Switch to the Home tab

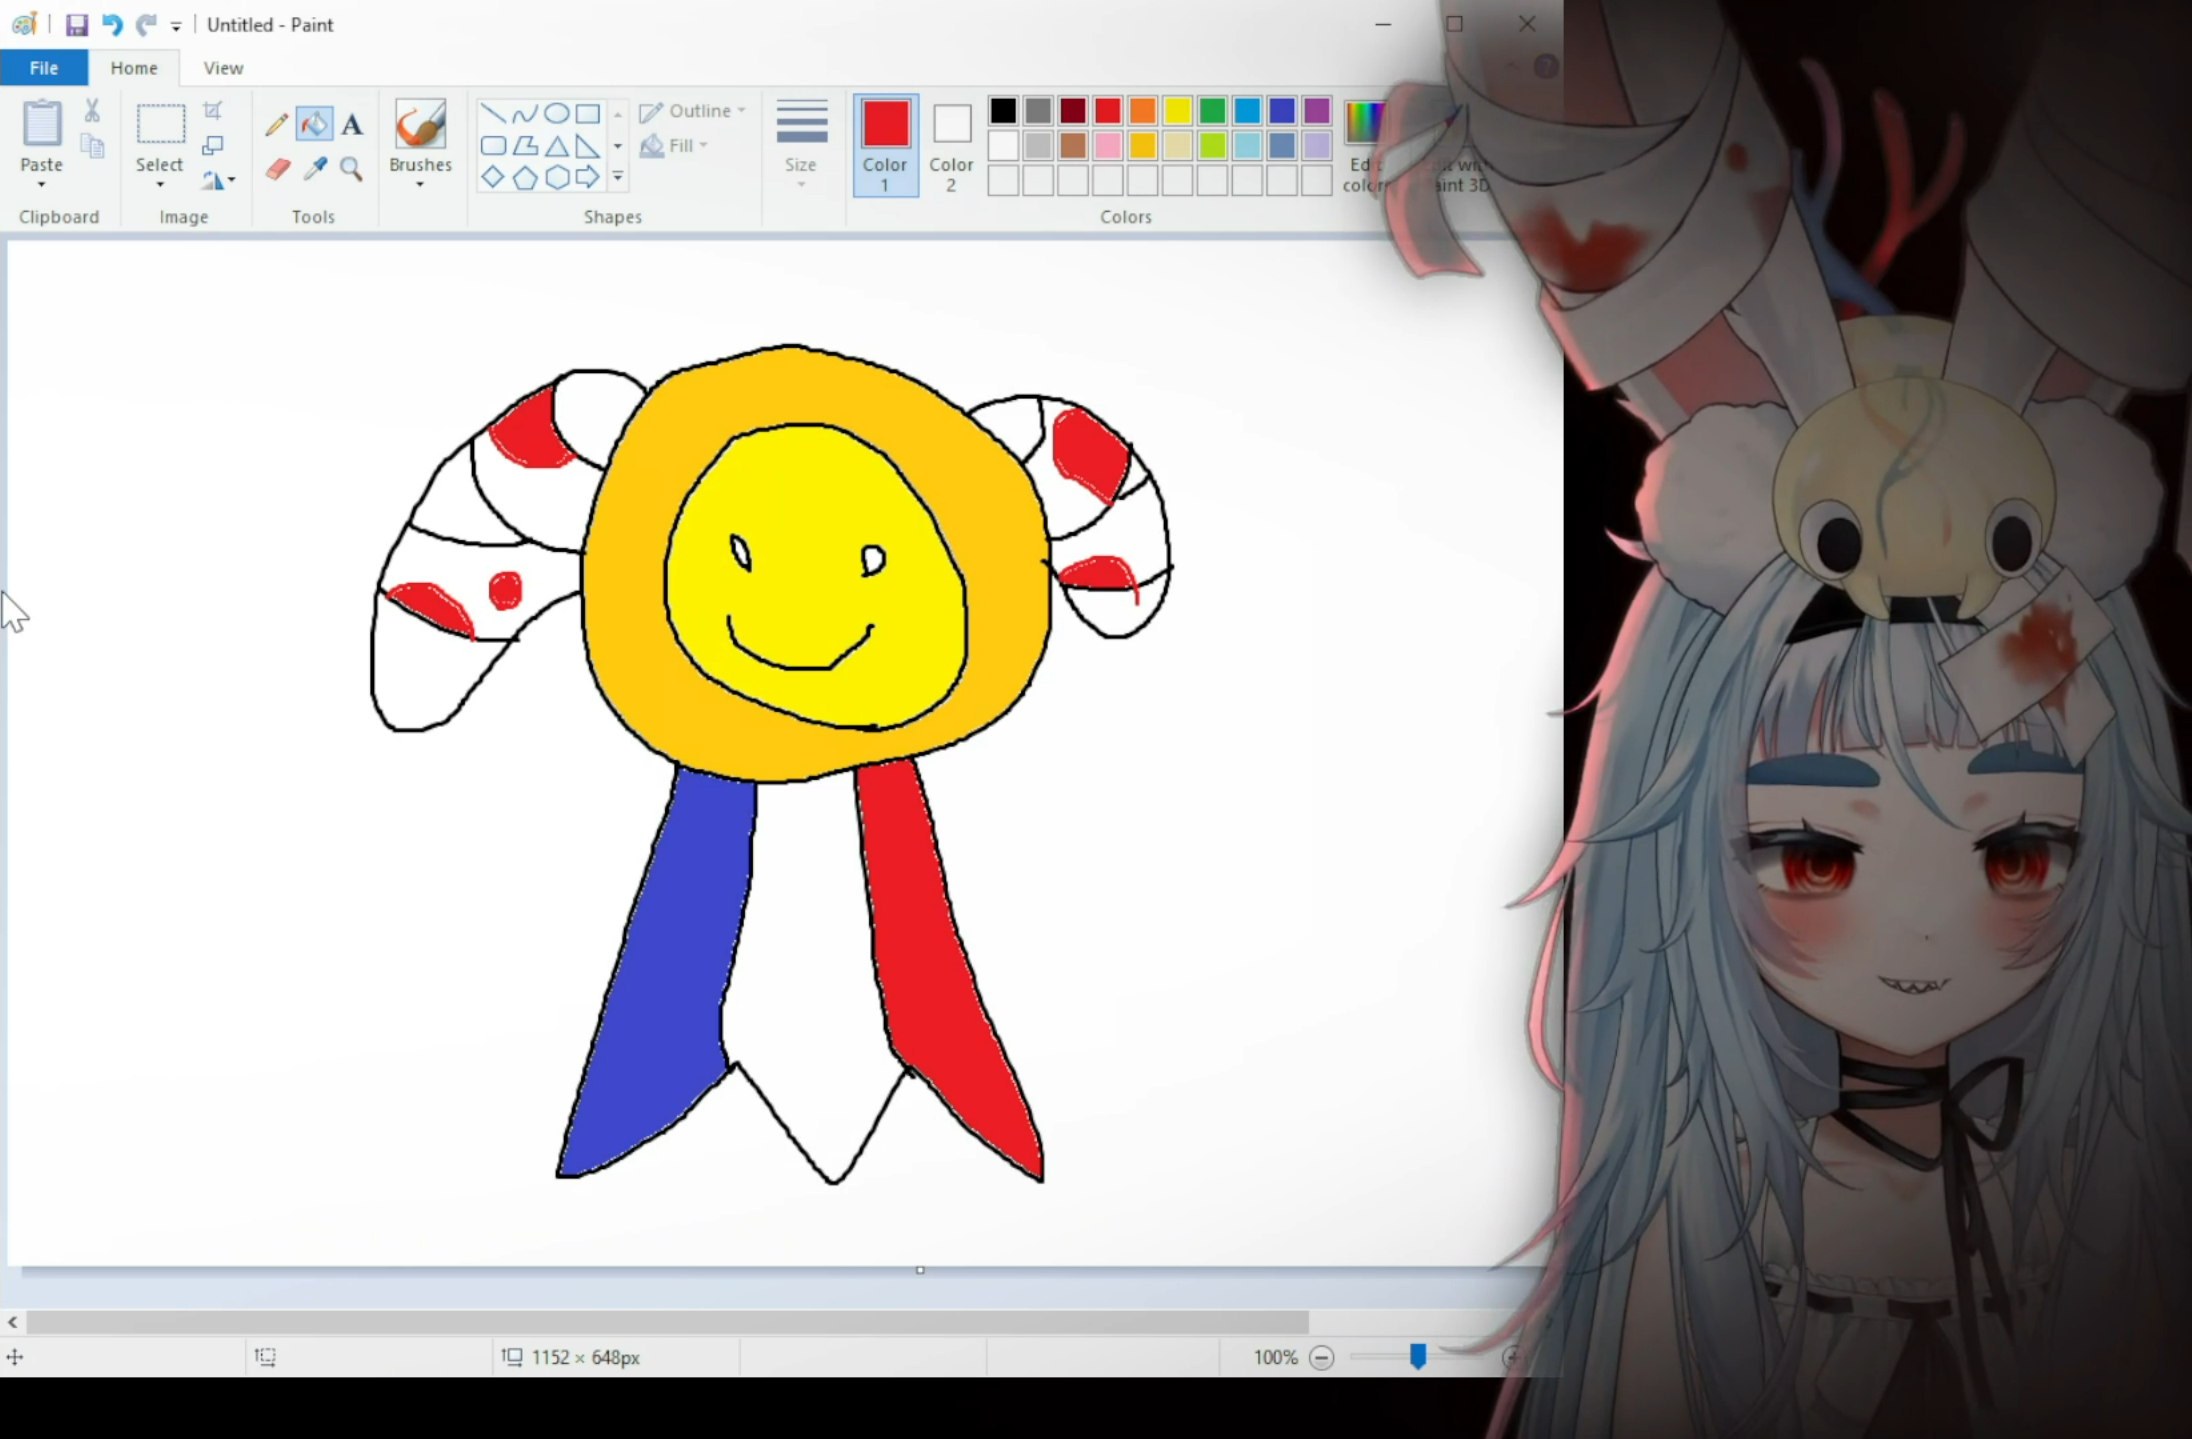pos(134,68)
